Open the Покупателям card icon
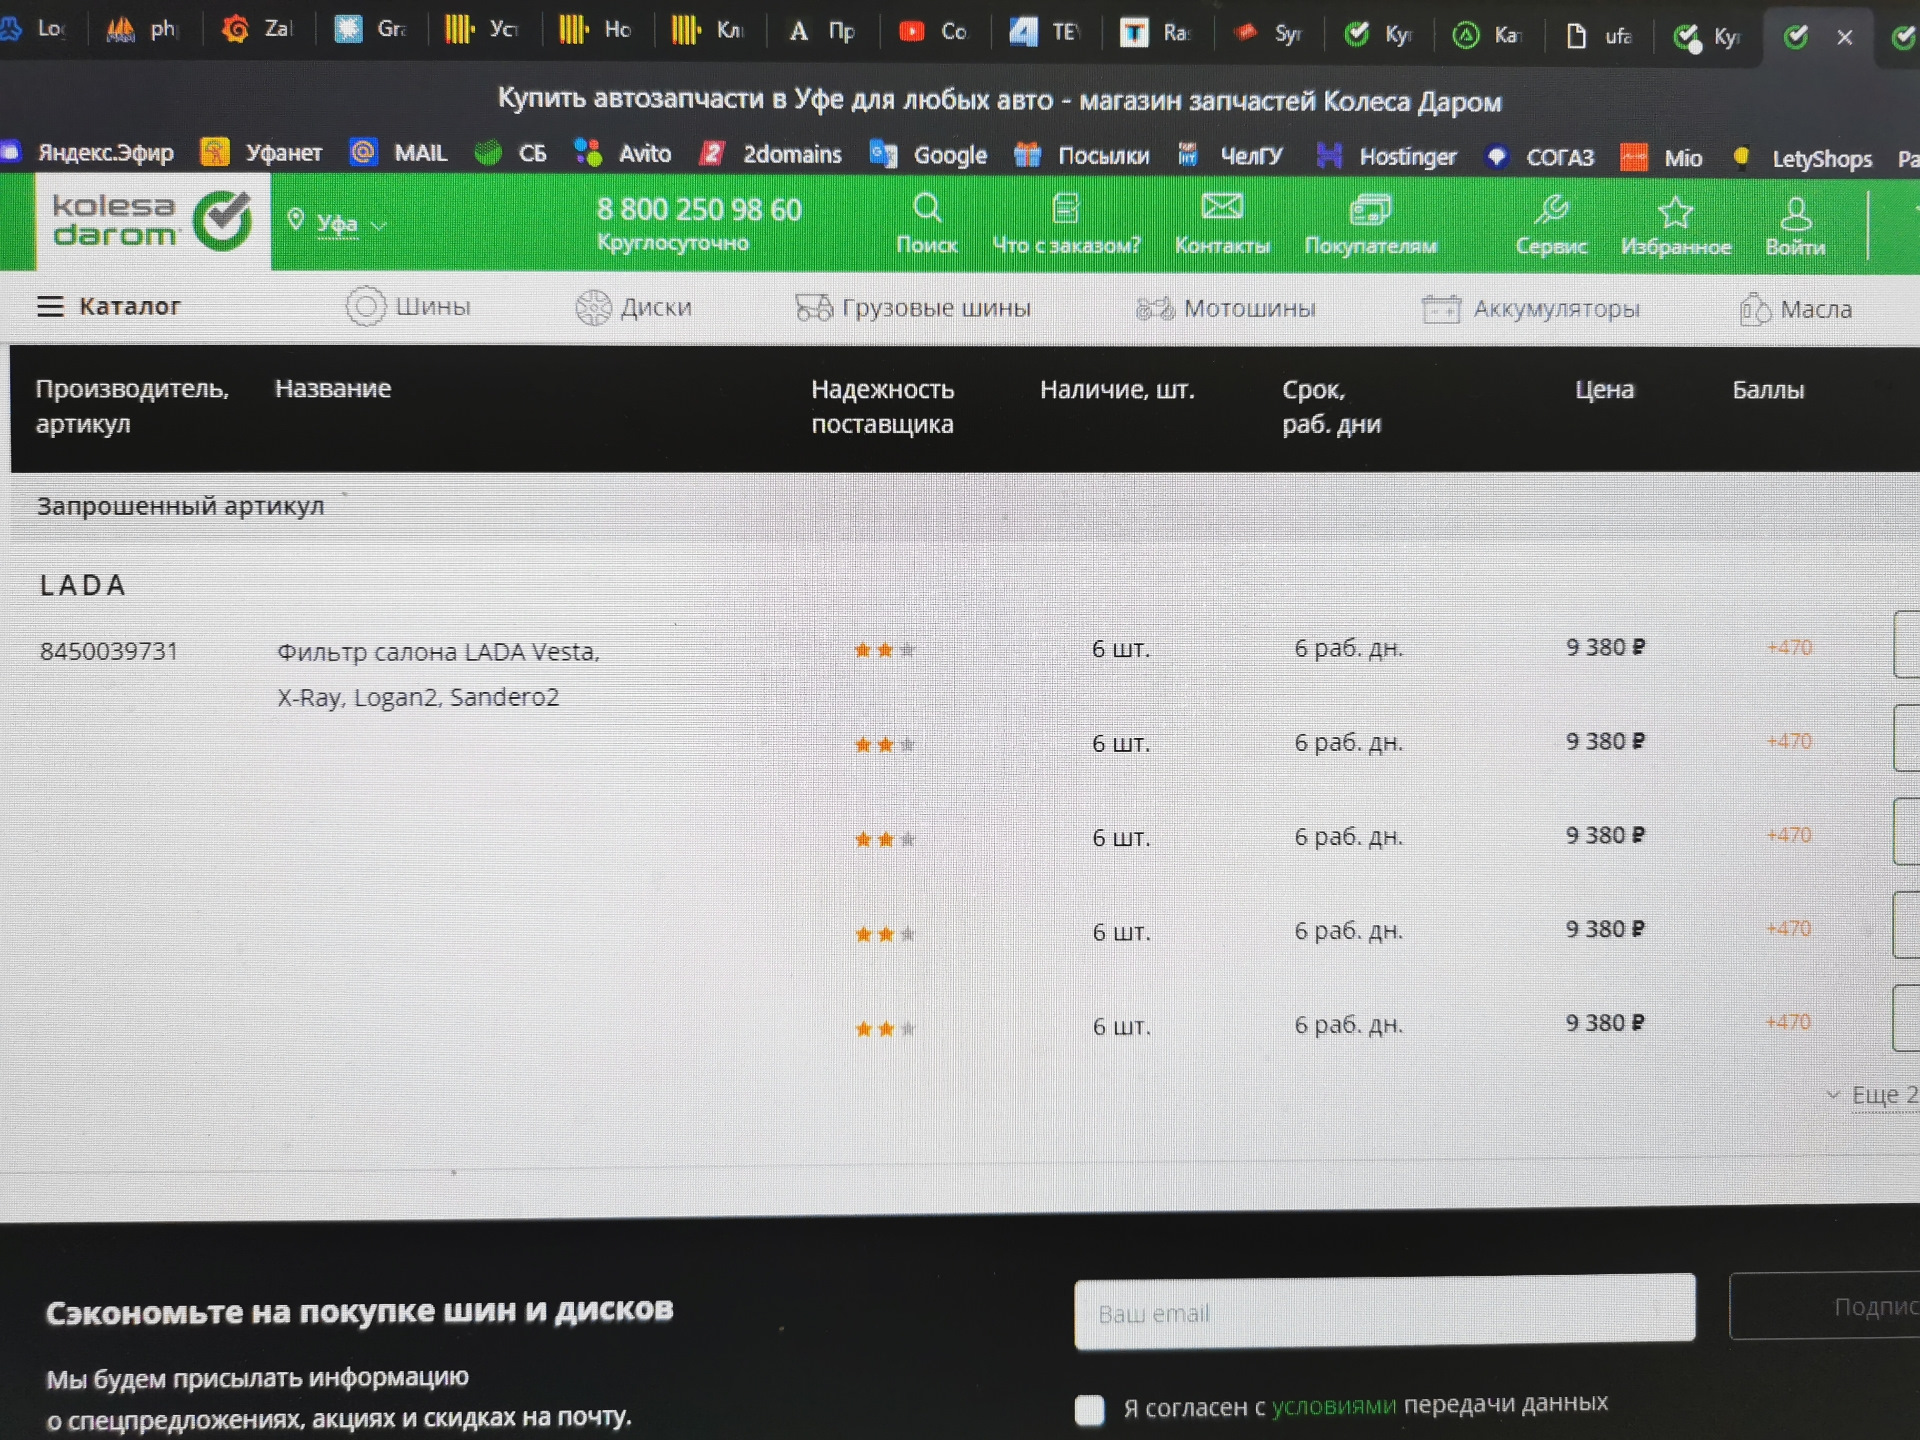1920x1440 pixels. (x=1370, y=209)
